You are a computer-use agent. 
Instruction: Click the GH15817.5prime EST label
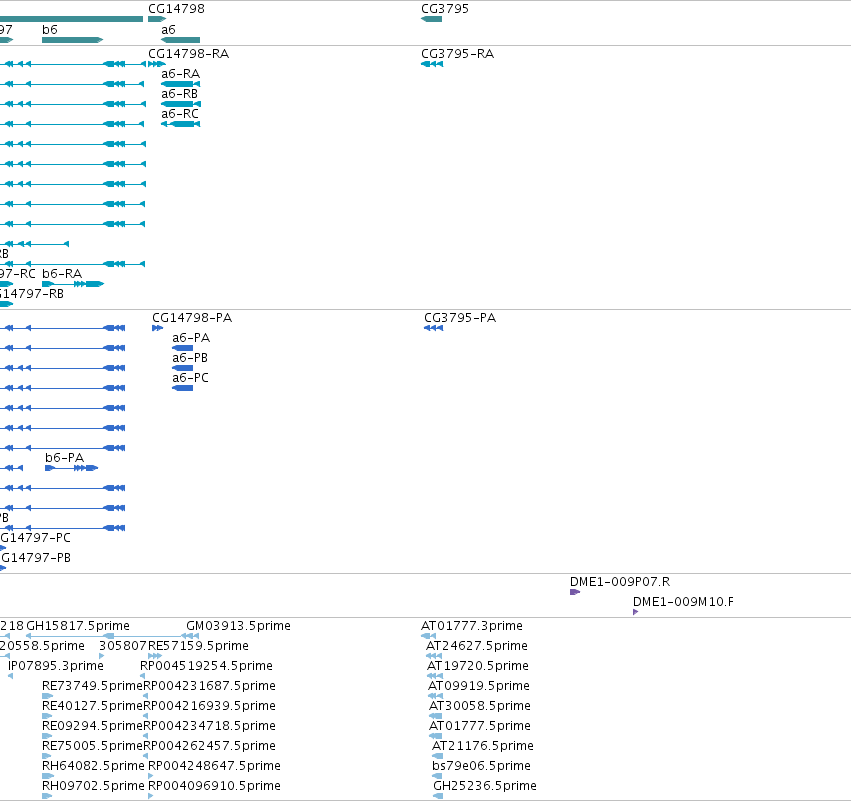click(78, 626)
